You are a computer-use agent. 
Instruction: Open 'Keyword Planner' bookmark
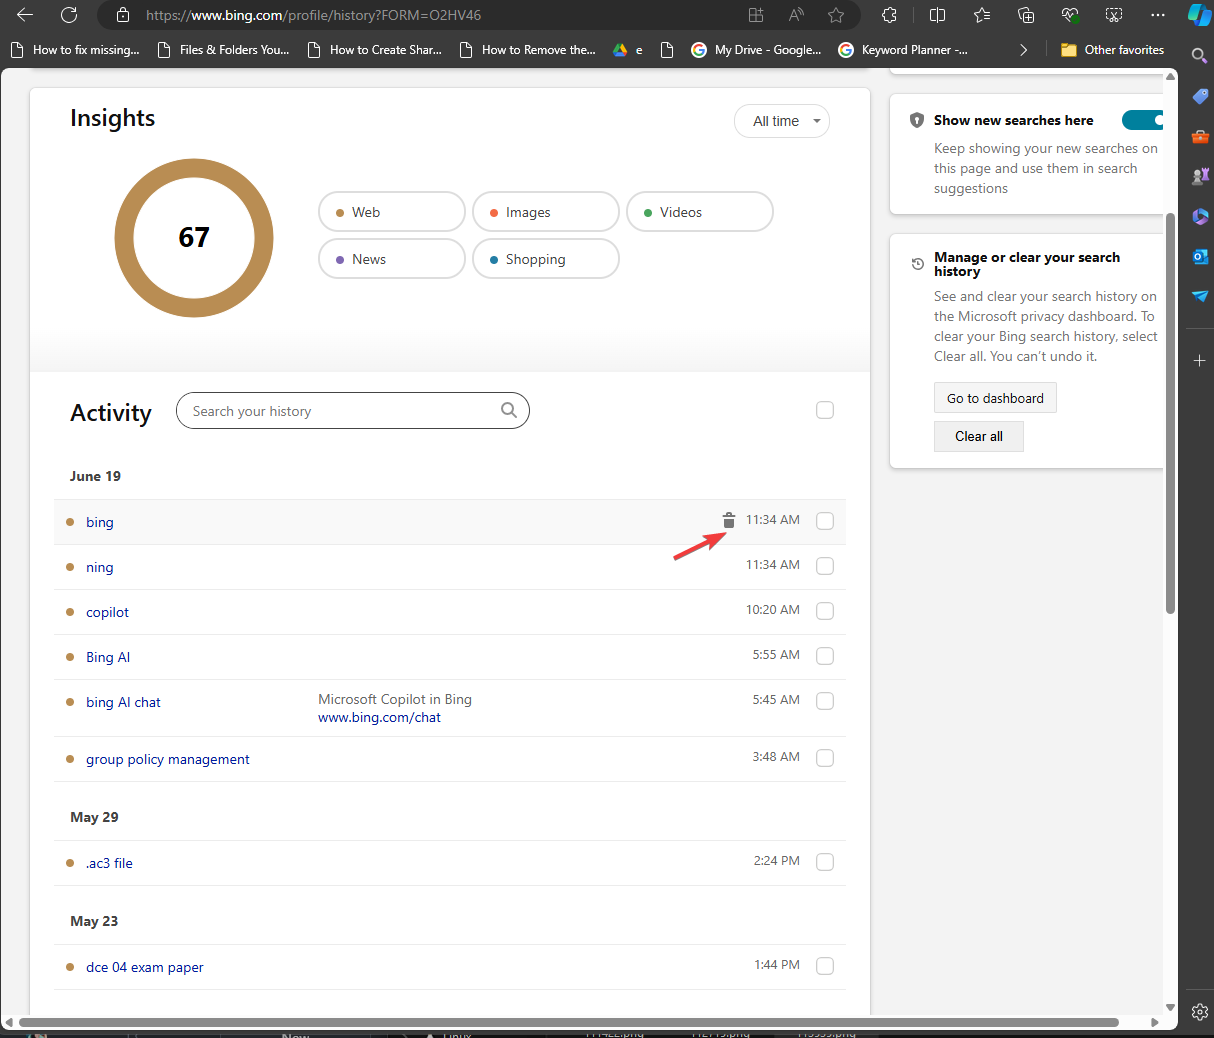pyautogui.click(x=903, y=49)
